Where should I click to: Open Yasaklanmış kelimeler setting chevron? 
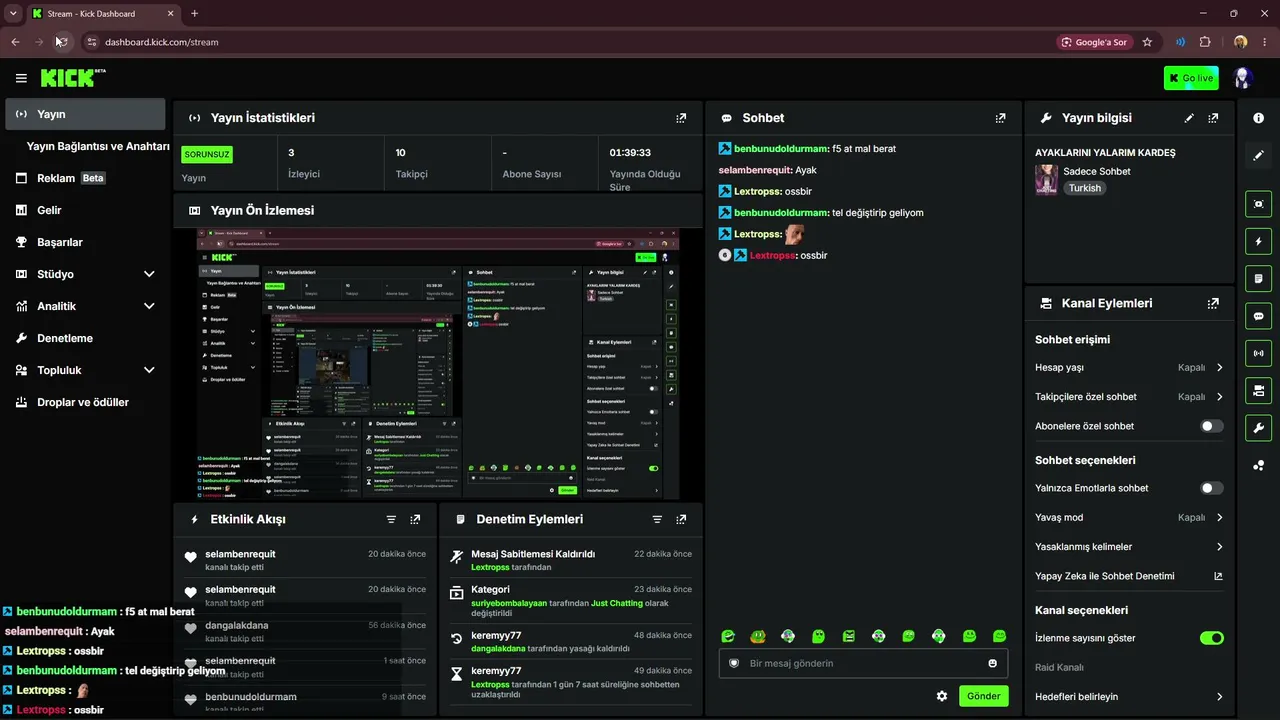click(1219, 547)
